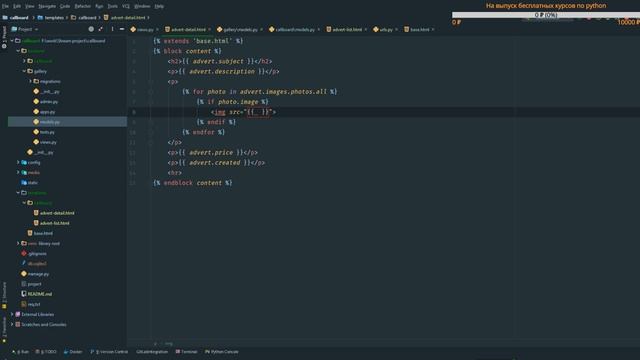Open the Python Console tool window

point(222,352)
